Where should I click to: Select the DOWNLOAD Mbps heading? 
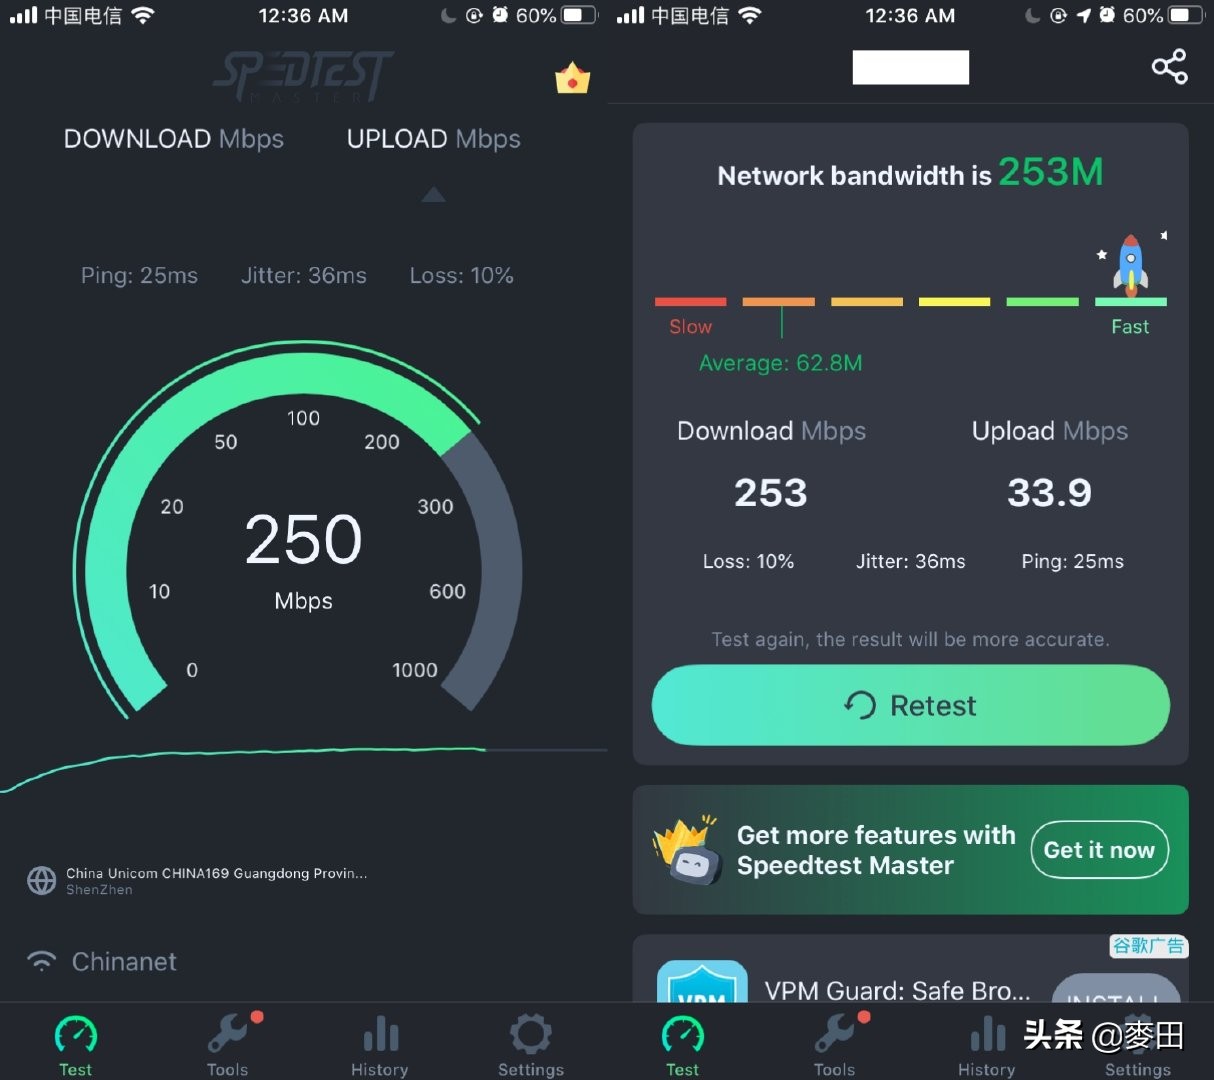[x=174, y=139]
